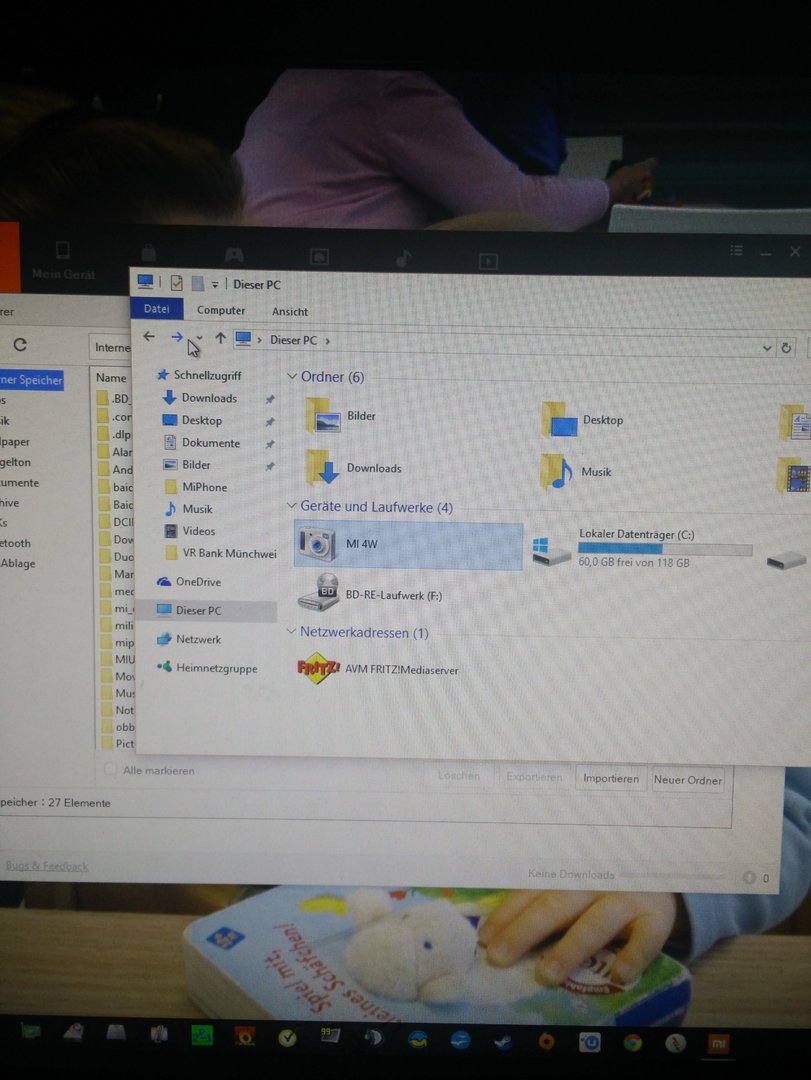Select Dieser PC in the navigation pane
811x1080 pixels.
207,610
